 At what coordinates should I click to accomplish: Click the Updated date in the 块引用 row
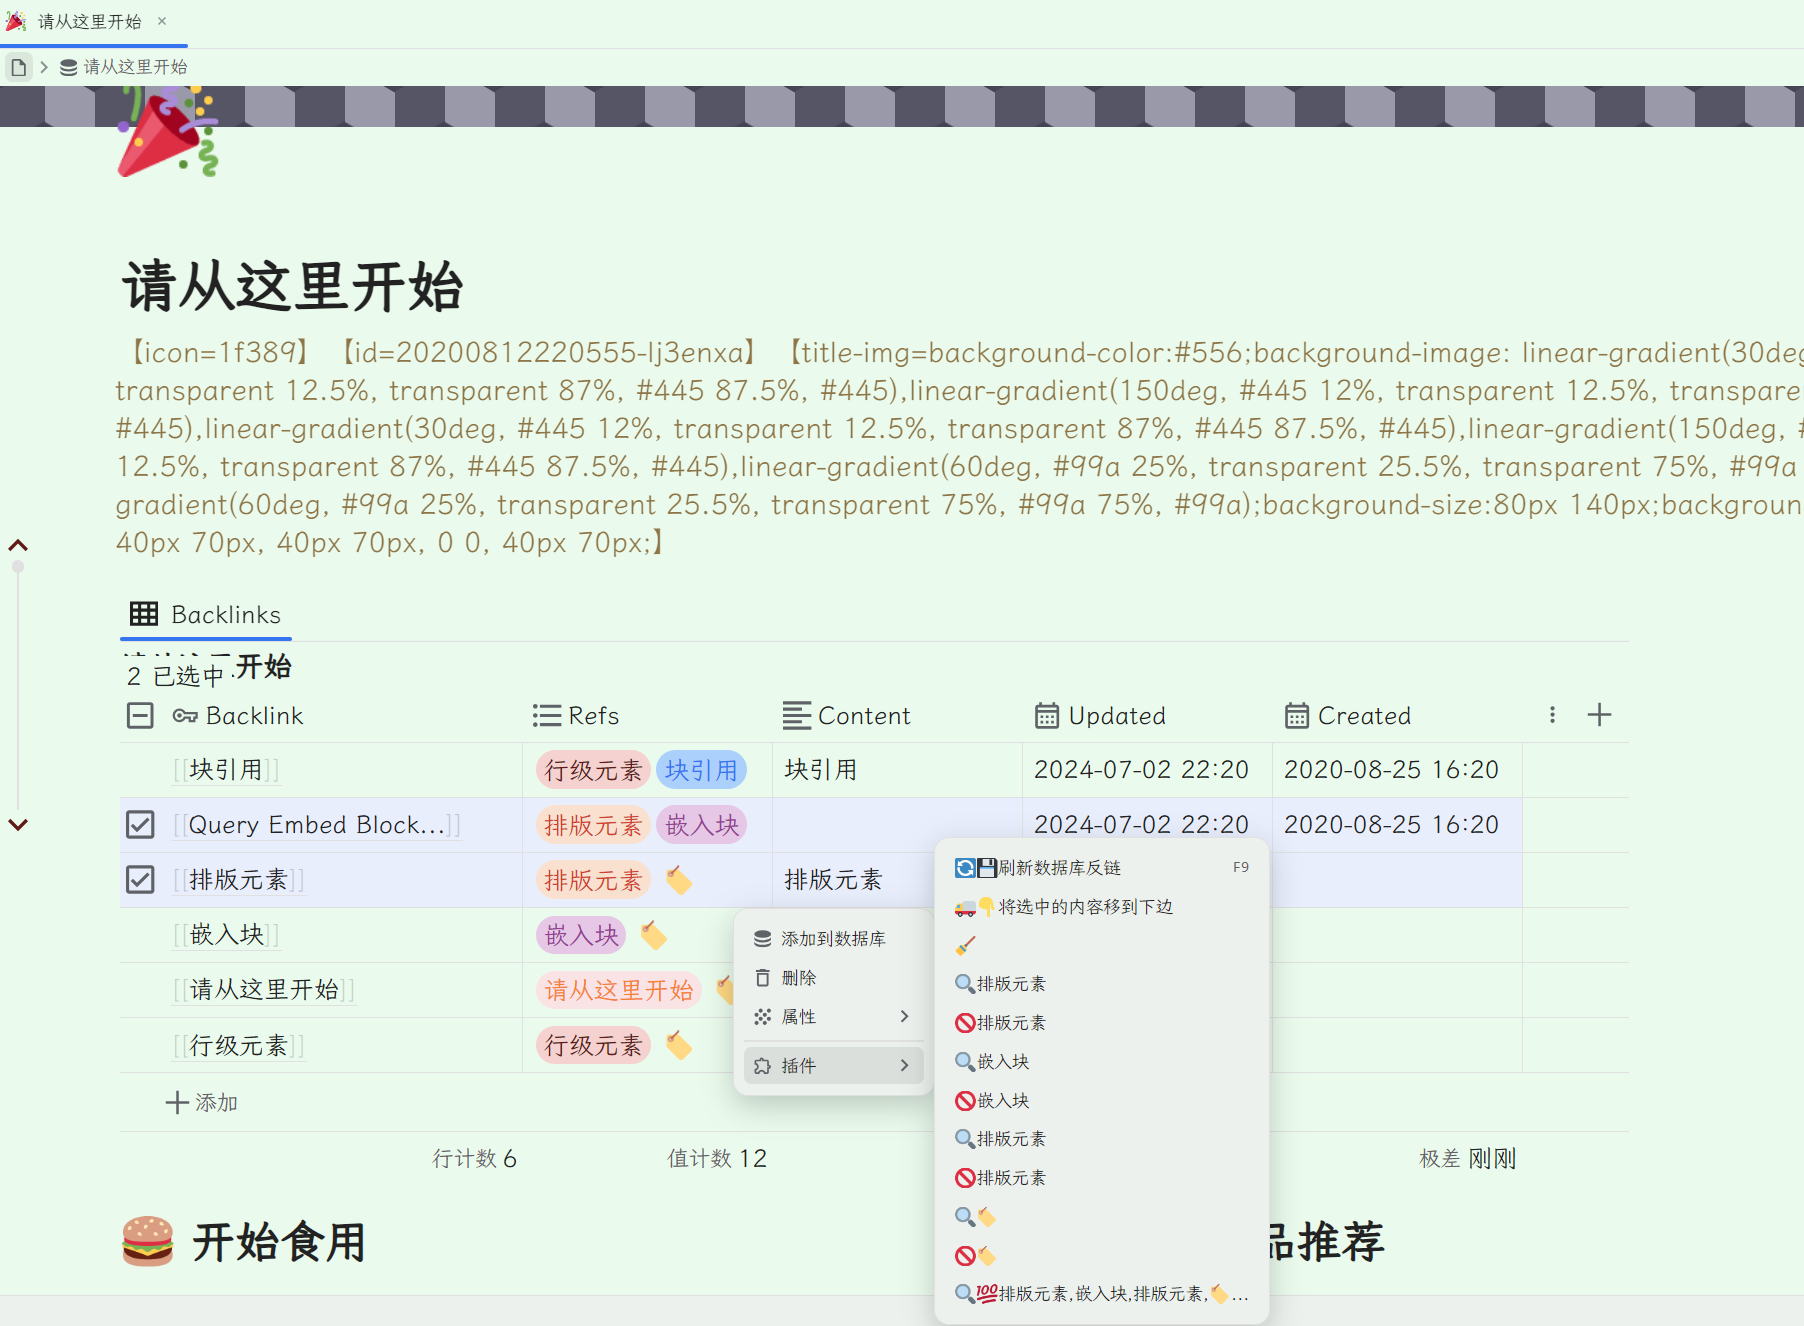[x=1147, y=770]
